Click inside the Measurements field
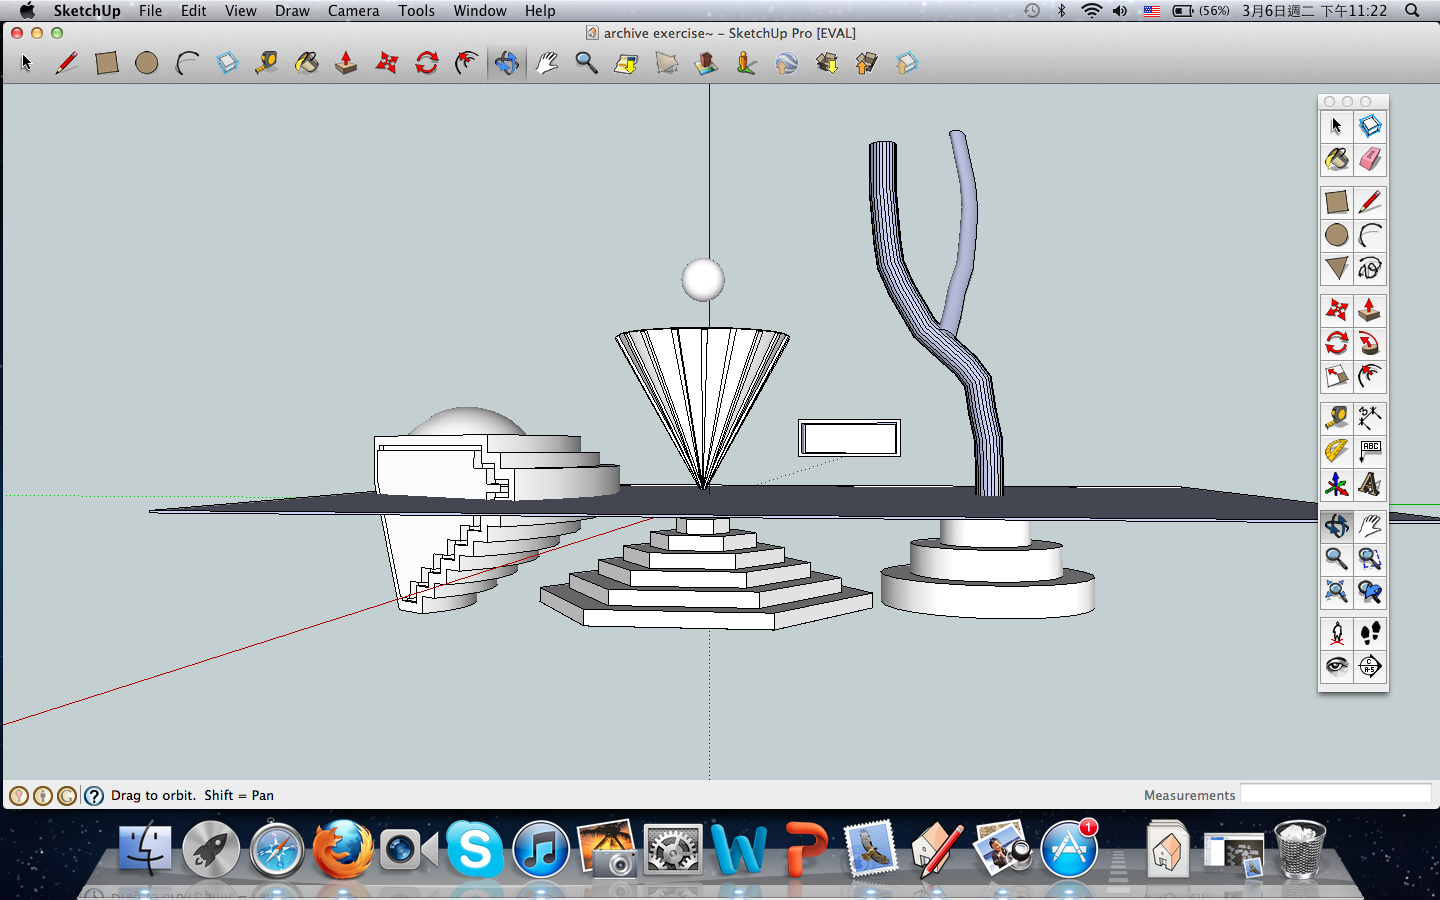Image resolution: width=1440 pixels, height=900 pixels. point(1336,794)
